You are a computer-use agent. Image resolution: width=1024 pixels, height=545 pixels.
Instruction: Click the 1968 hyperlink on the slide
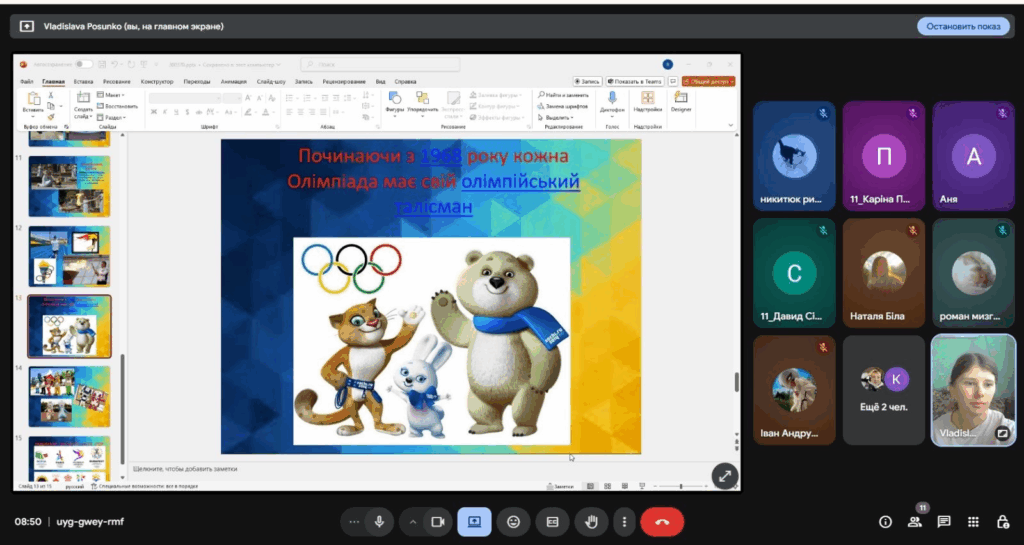tap(441, 156)
